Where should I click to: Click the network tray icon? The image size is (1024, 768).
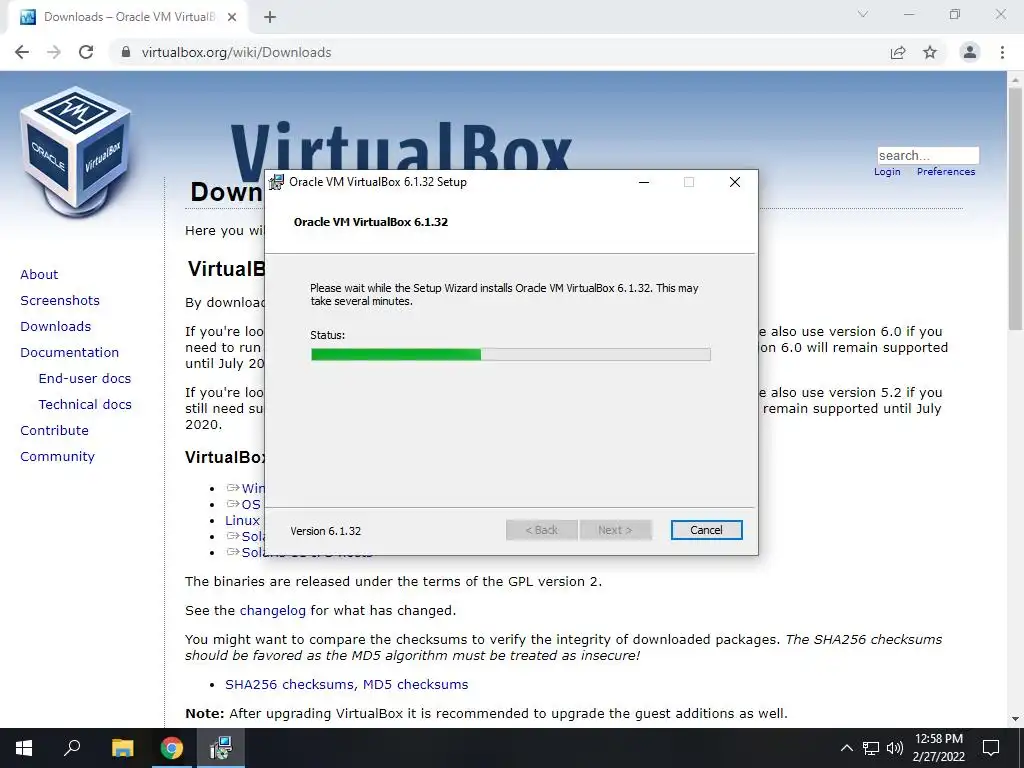coord(871,748)
